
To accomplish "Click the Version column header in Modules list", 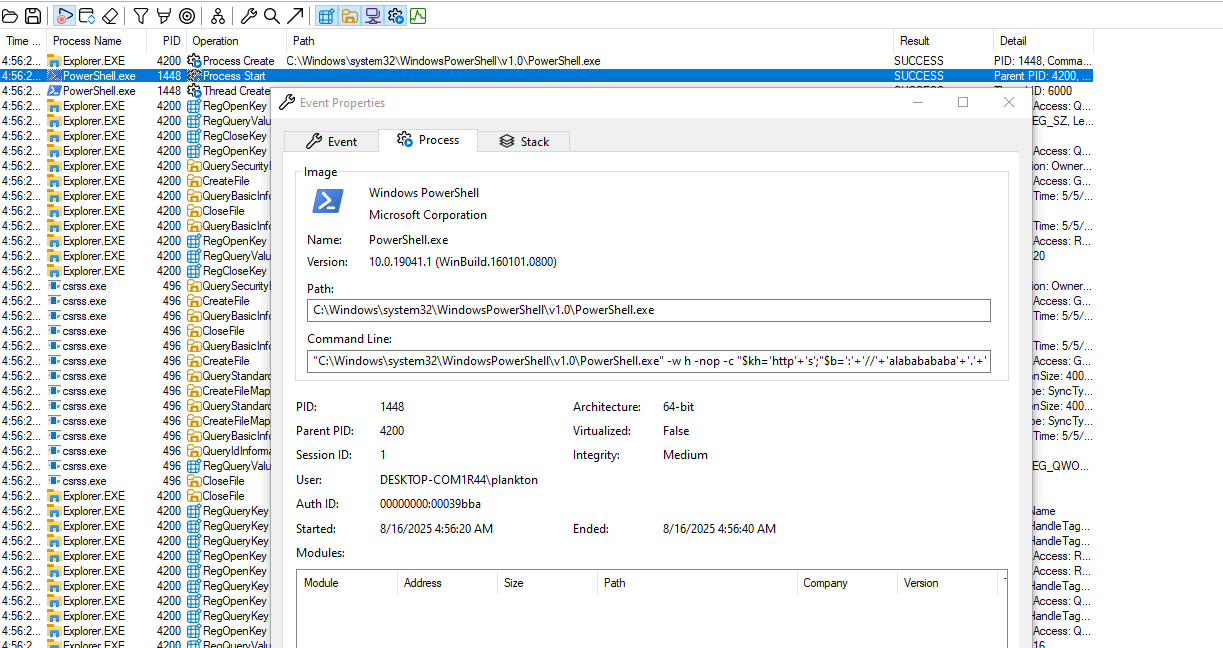I will click(x=947, y=583).
